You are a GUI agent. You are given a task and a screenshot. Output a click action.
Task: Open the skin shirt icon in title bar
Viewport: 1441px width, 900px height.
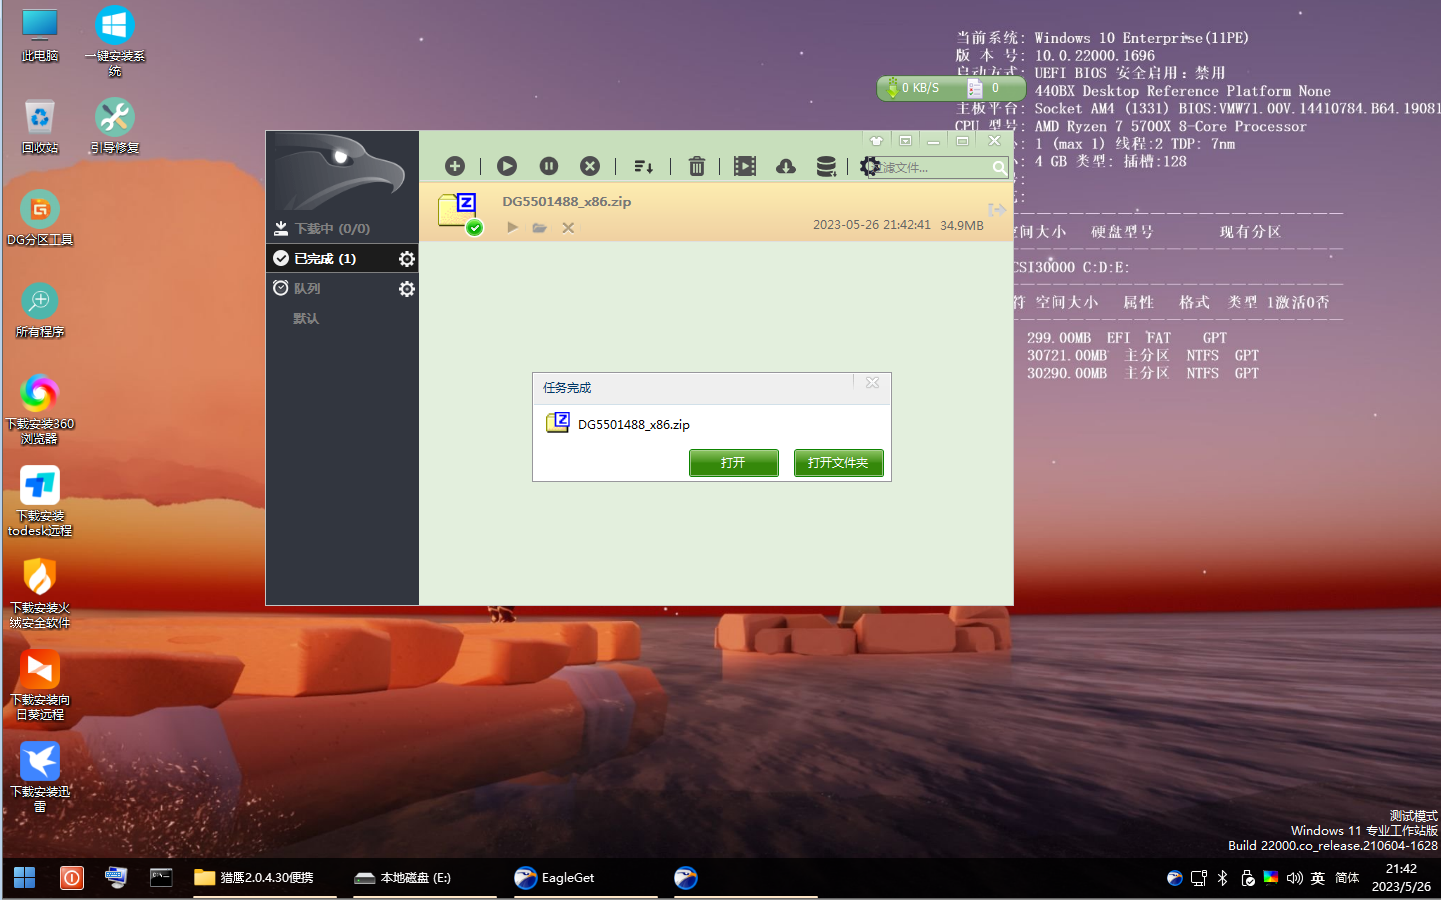876,141
